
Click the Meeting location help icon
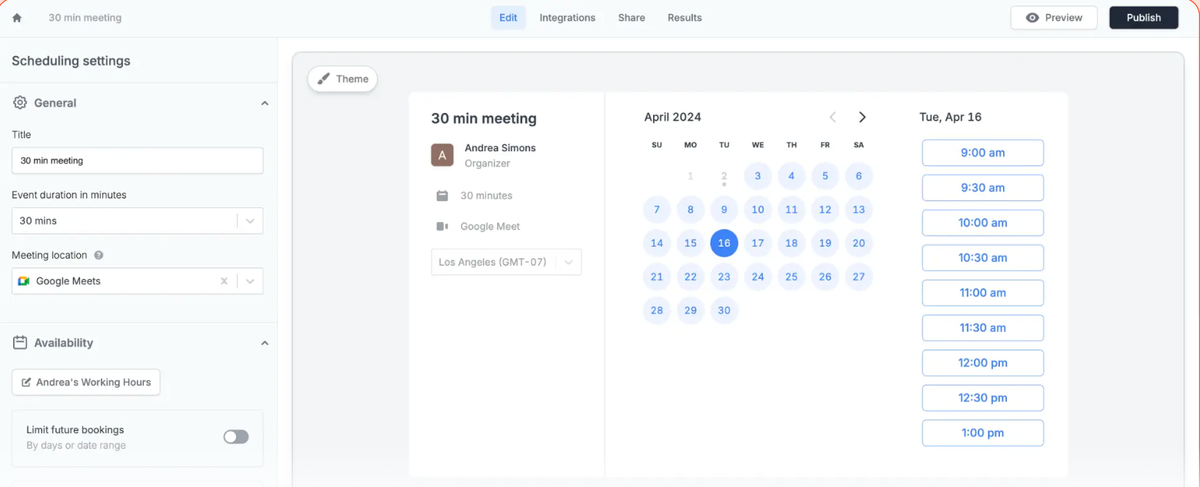point(98,255)
